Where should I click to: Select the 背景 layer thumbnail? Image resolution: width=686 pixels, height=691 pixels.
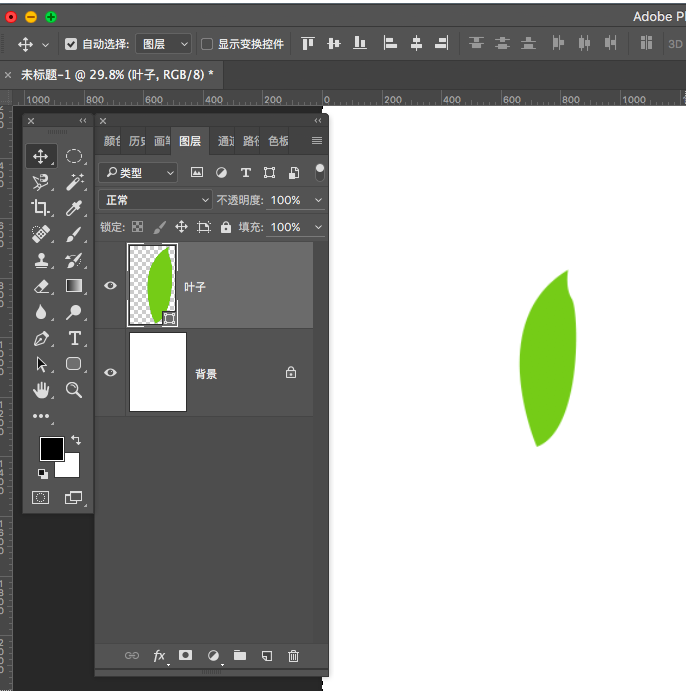pyautogui.click(x=158, y=372)
